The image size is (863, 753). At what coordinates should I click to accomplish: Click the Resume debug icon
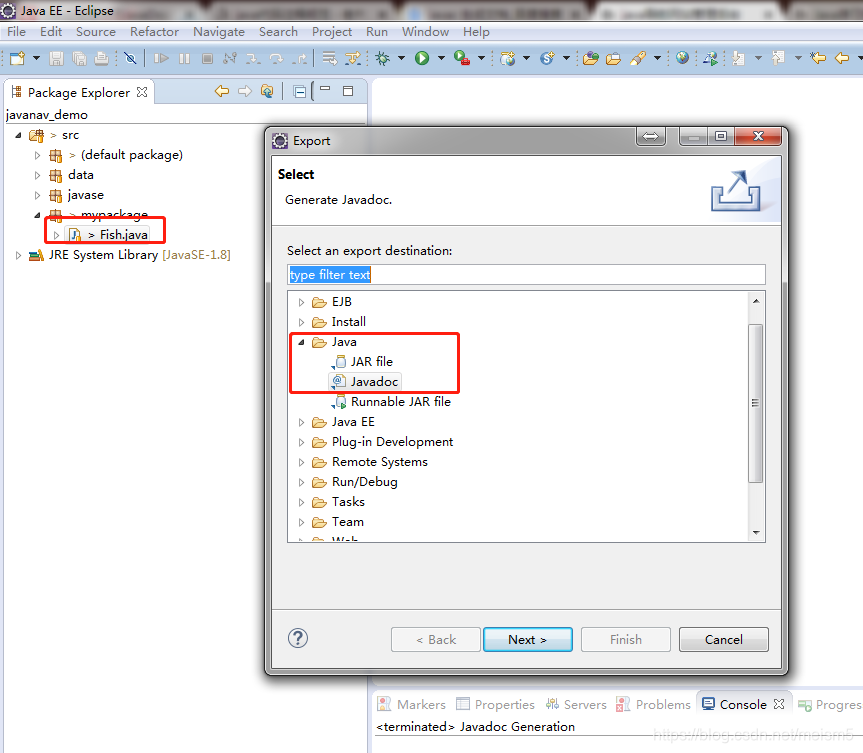click(x=161, y=58)
